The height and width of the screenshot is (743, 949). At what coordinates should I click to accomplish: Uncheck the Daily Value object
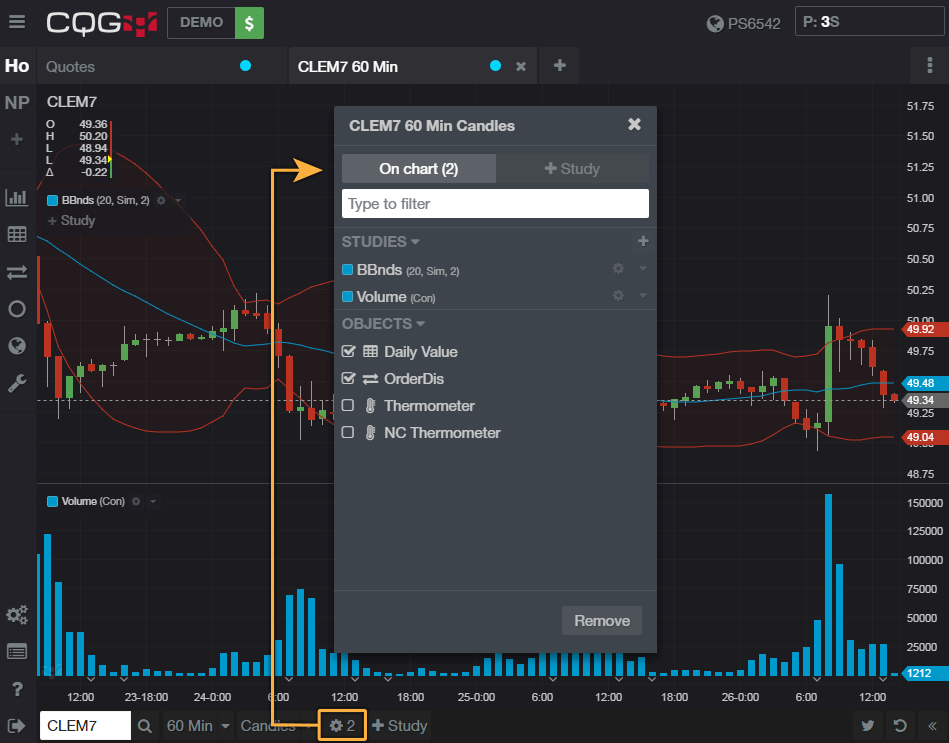pos(348,352)
